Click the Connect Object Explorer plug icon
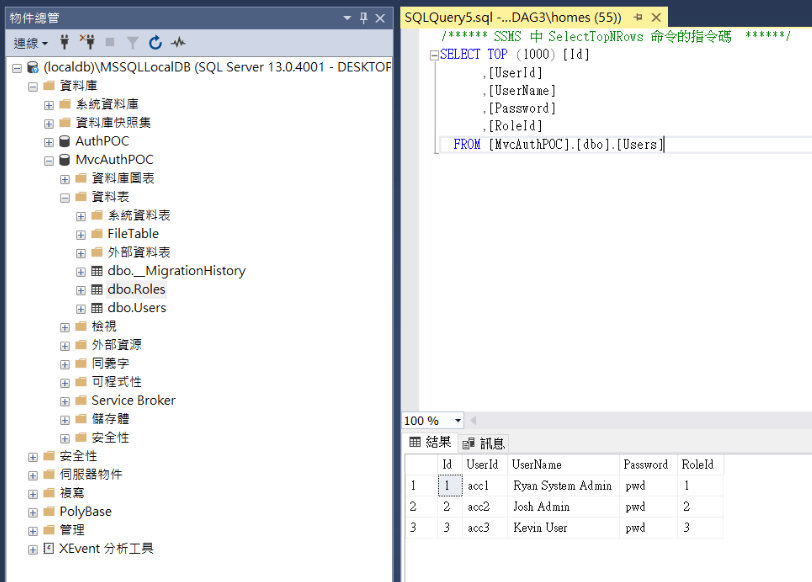Viewport: 812px width, 582px height. [65, 43]
